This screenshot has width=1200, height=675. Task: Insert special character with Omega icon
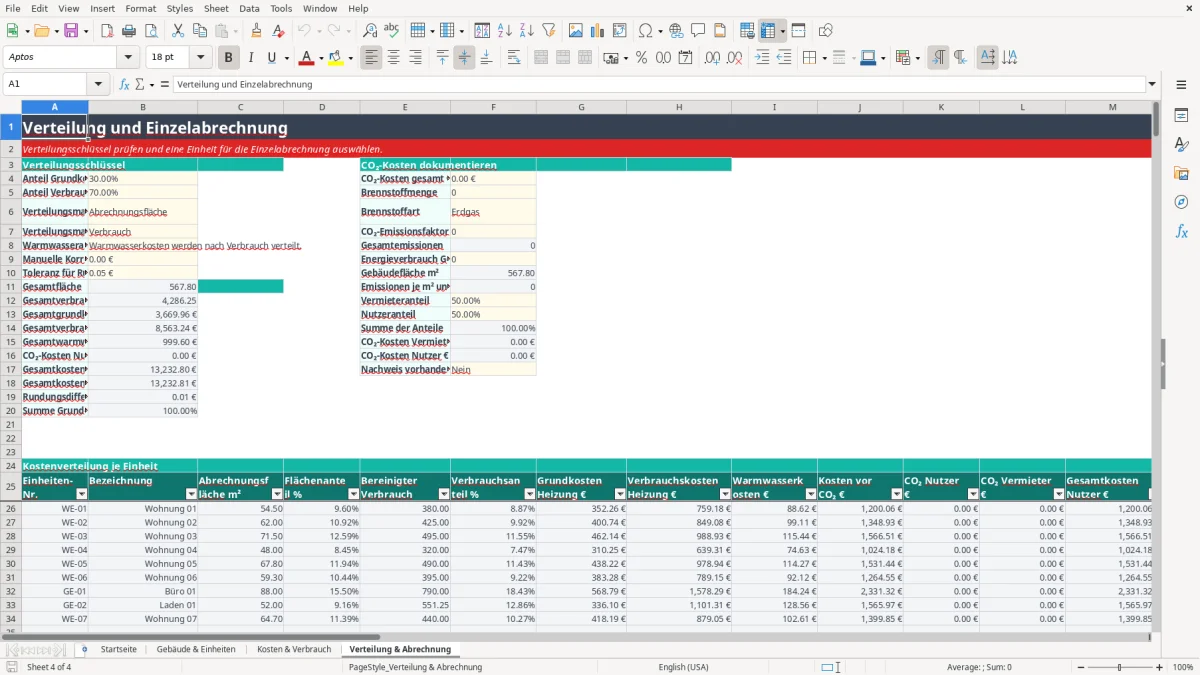point(645,31)
